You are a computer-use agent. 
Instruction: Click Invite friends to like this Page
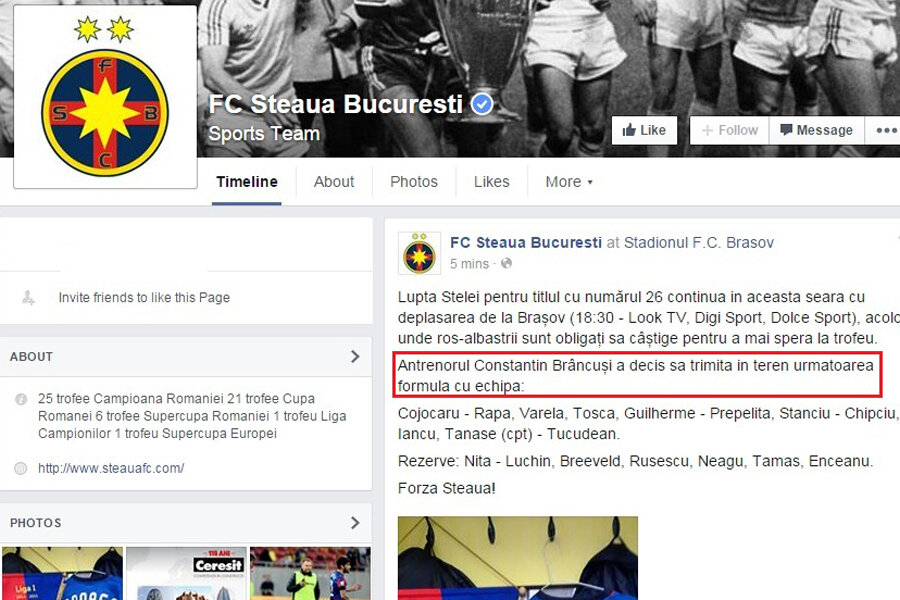(144, 297)
